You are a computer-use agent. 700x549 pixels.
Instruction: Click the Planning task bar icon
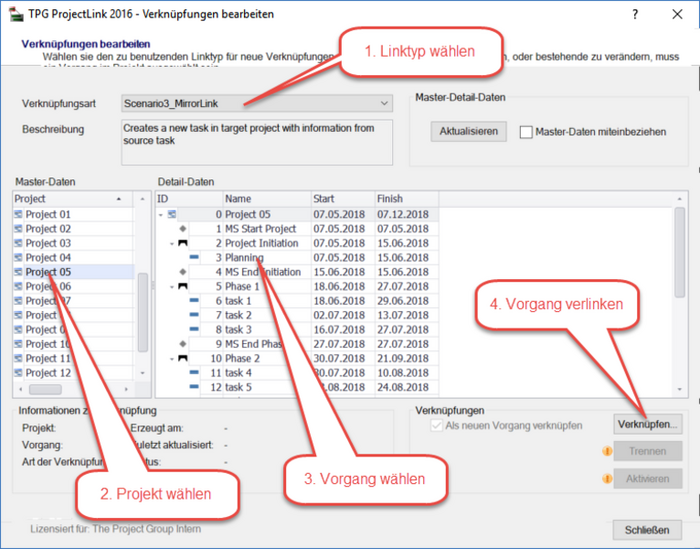point(194,258)
